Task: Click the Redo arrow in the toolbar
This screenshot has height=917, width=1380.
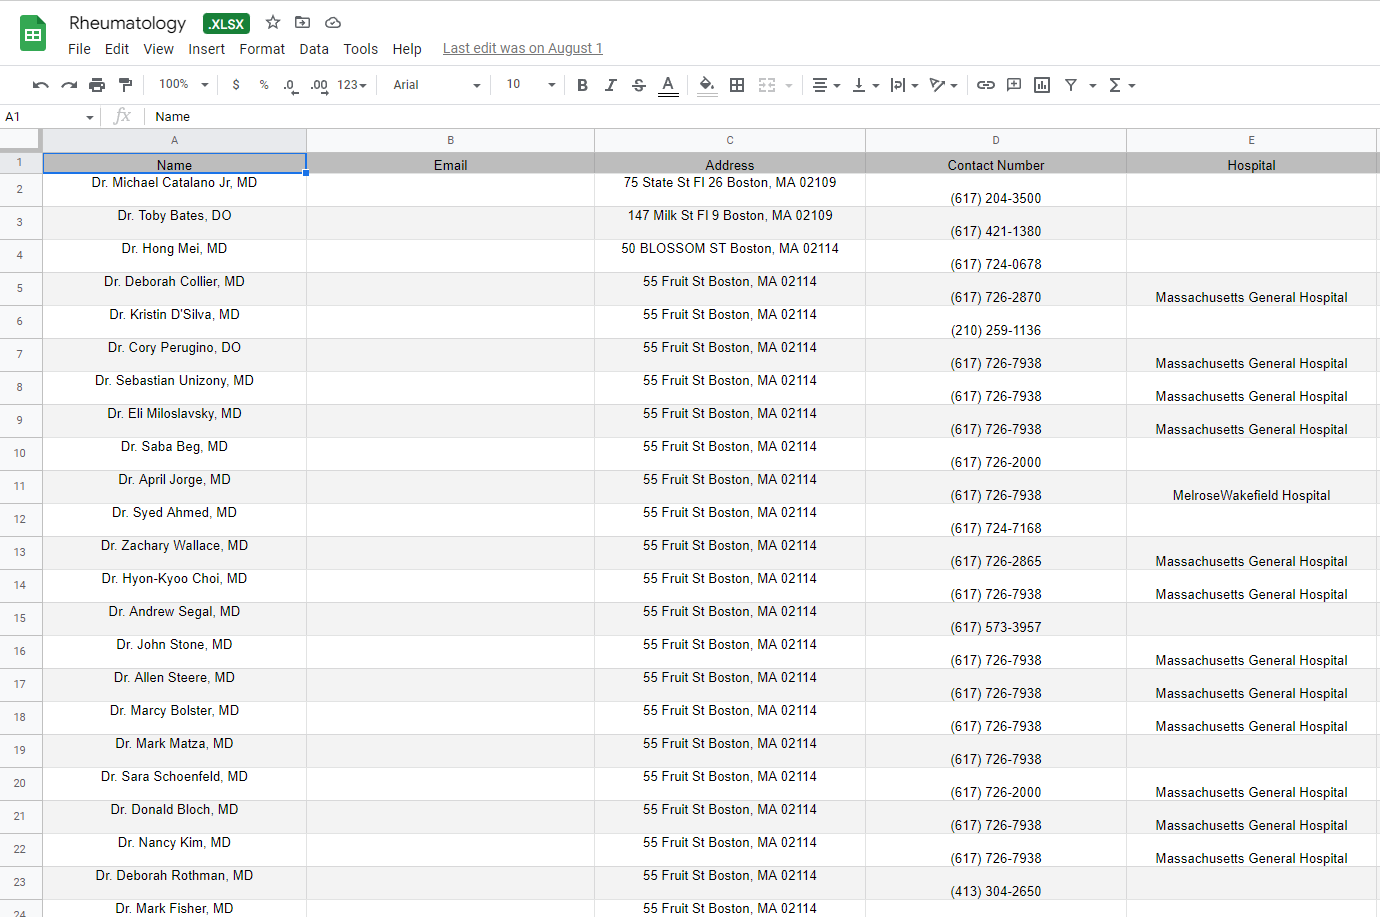Action: point(69,85)
